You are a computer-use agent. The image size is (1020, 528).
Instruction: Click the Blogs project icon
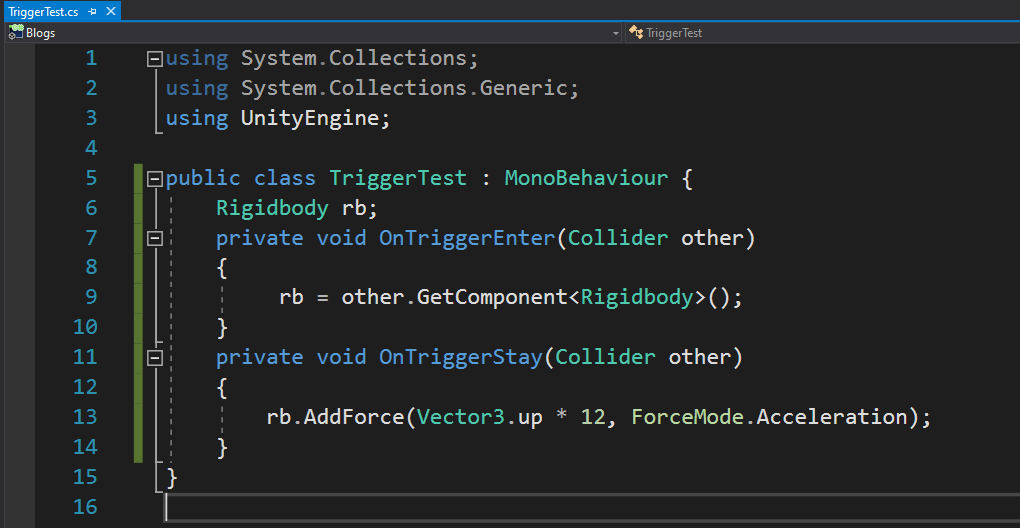pyautogui.click(x=16, y=33)
